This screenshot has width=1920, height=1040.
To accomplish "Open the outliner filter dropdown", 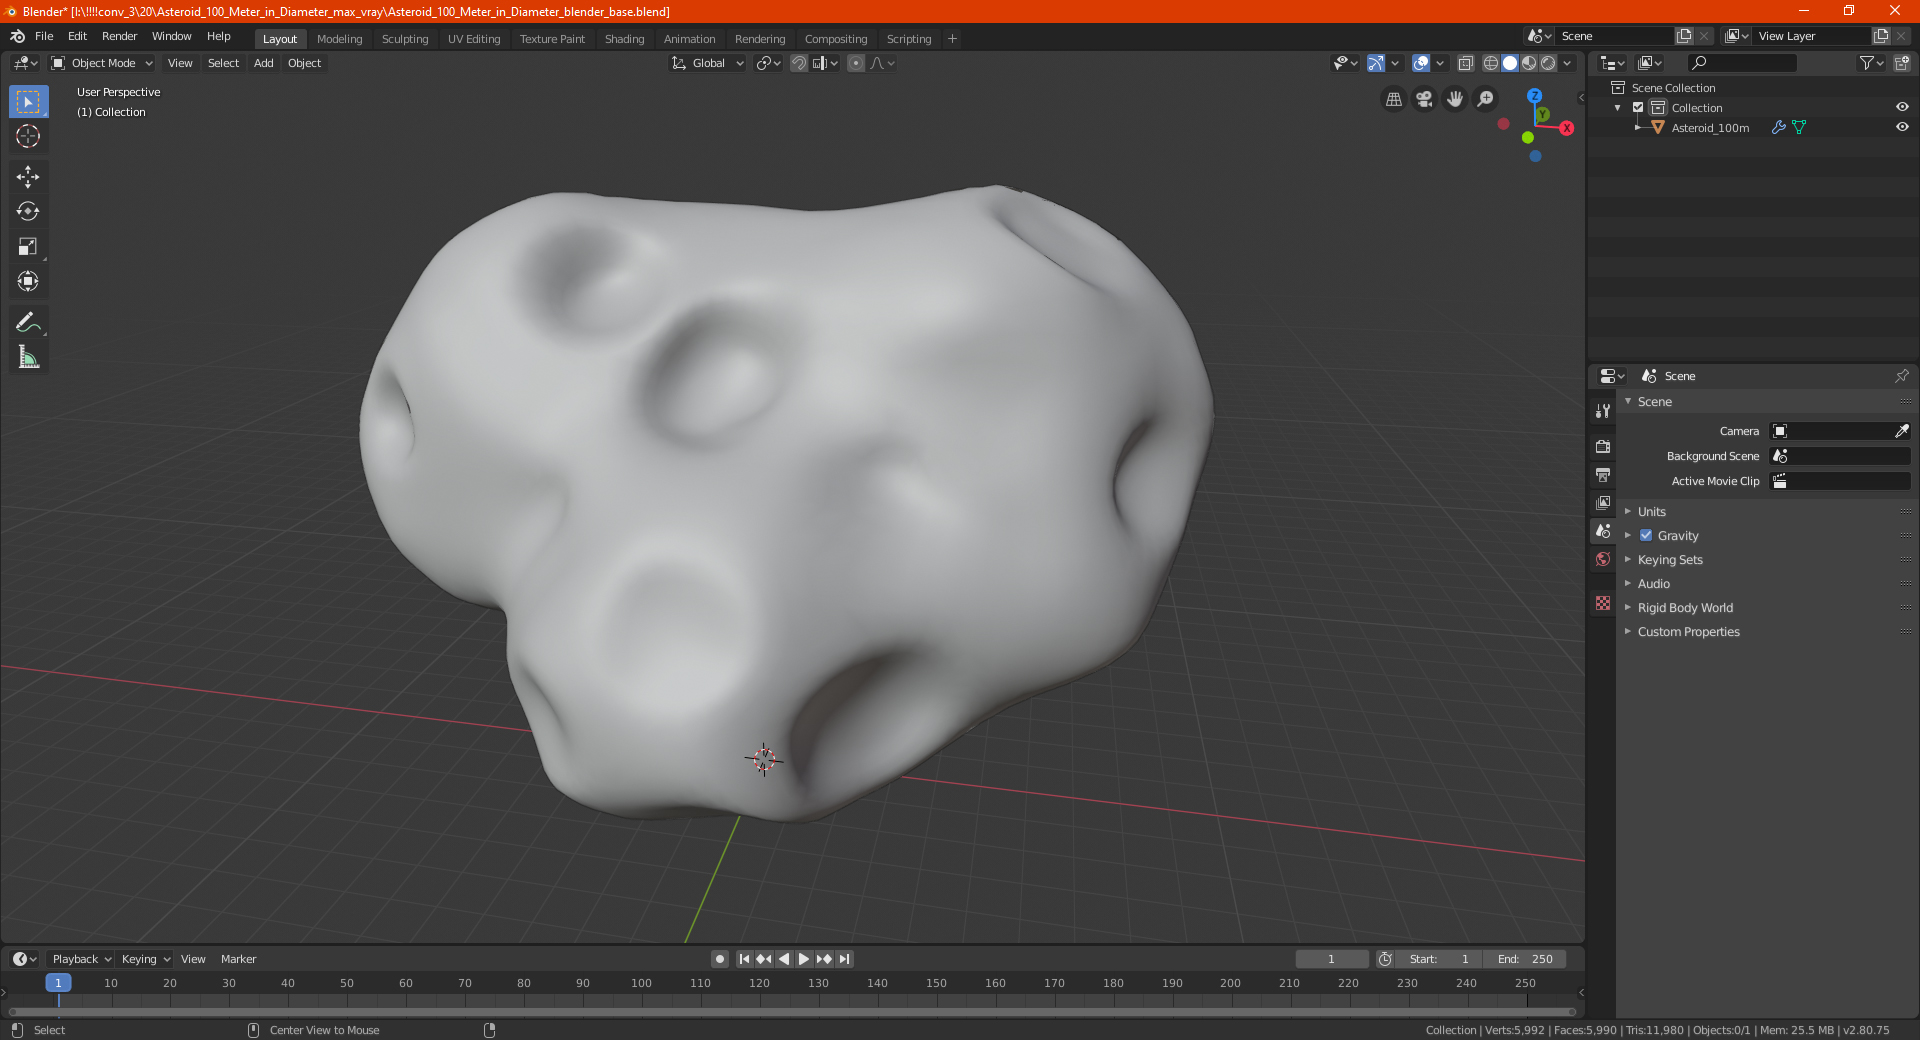I will 1870,63.
